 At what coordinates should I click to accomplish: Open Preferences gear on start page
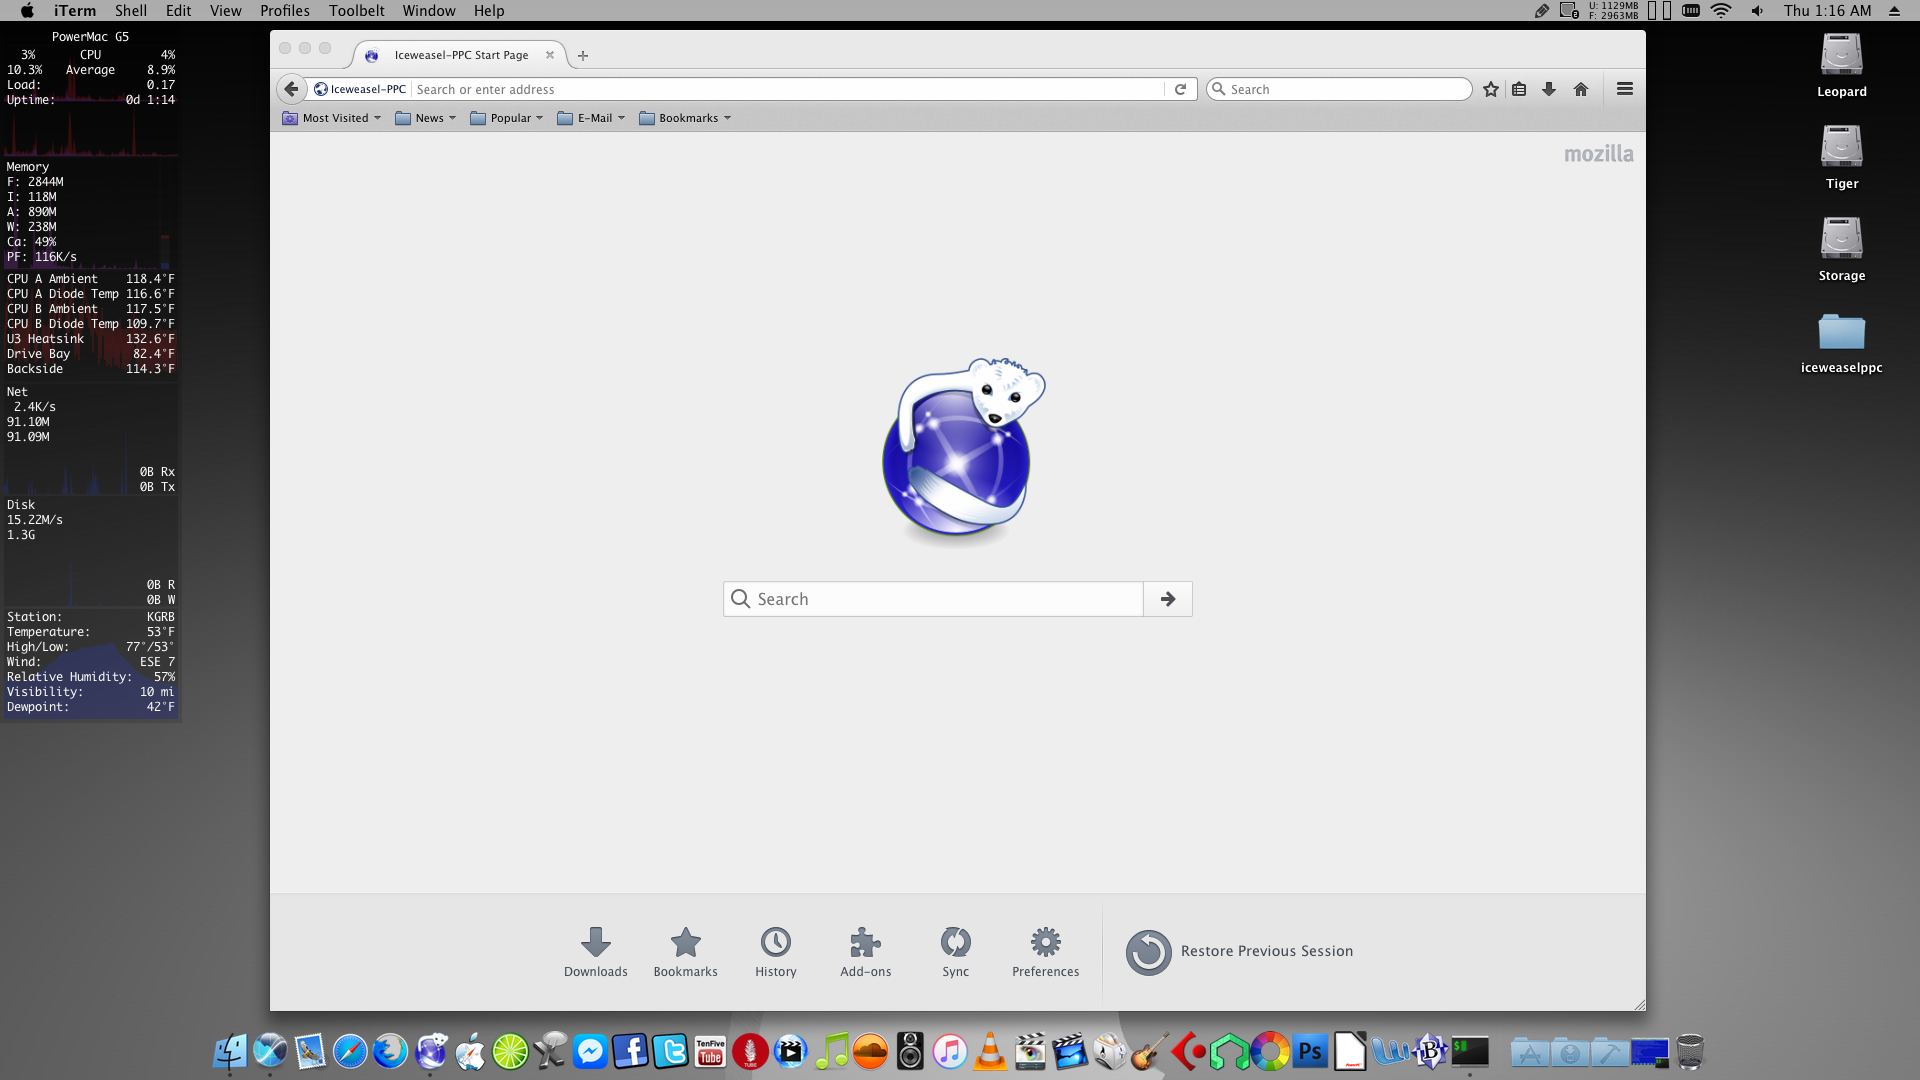[1045, 951]
